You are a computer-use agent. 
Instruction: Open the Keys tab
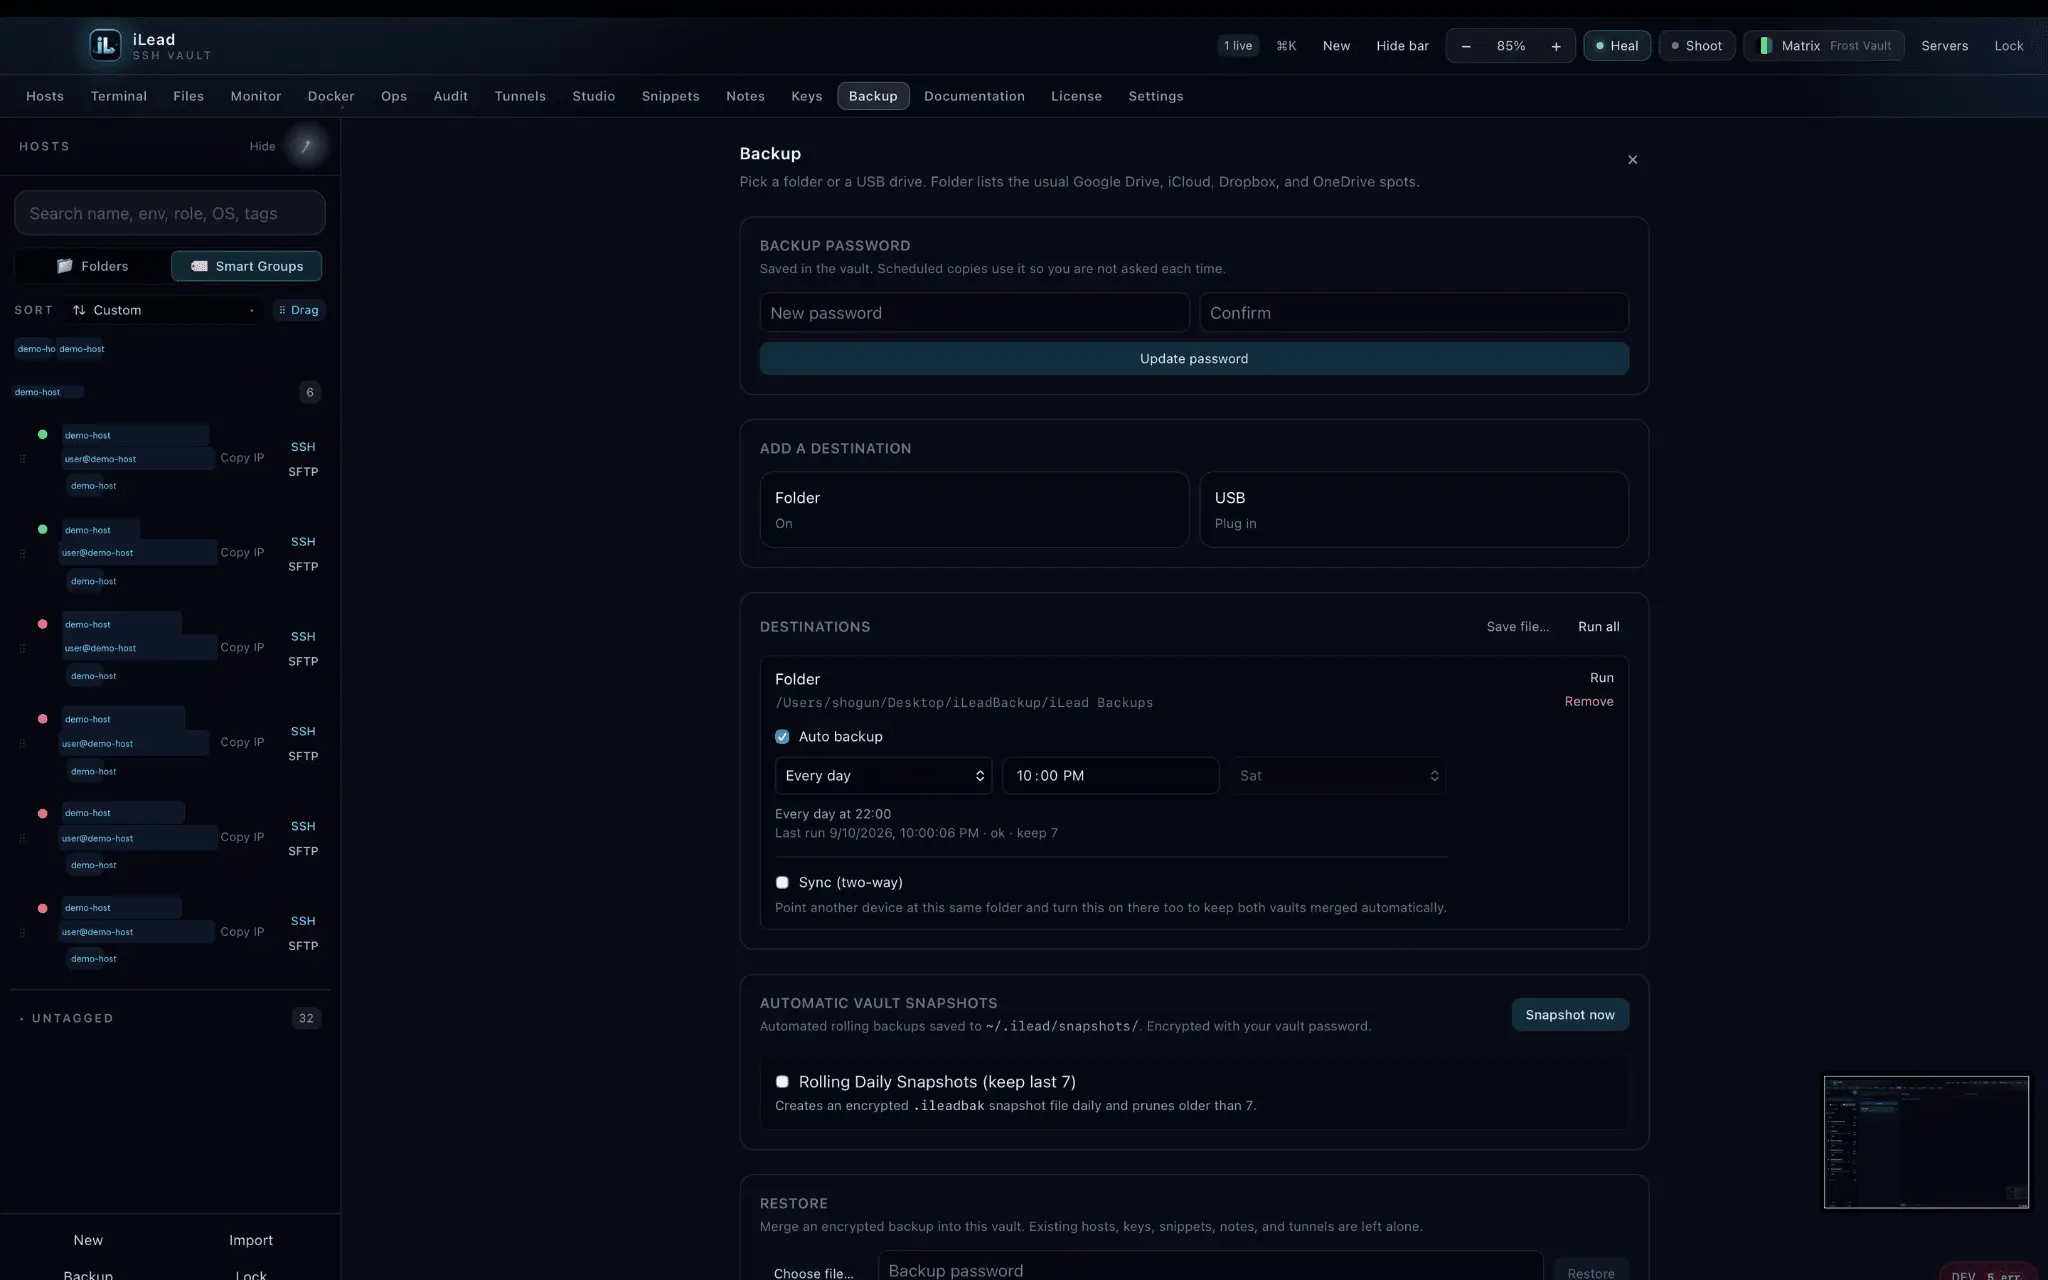point(807,96)
